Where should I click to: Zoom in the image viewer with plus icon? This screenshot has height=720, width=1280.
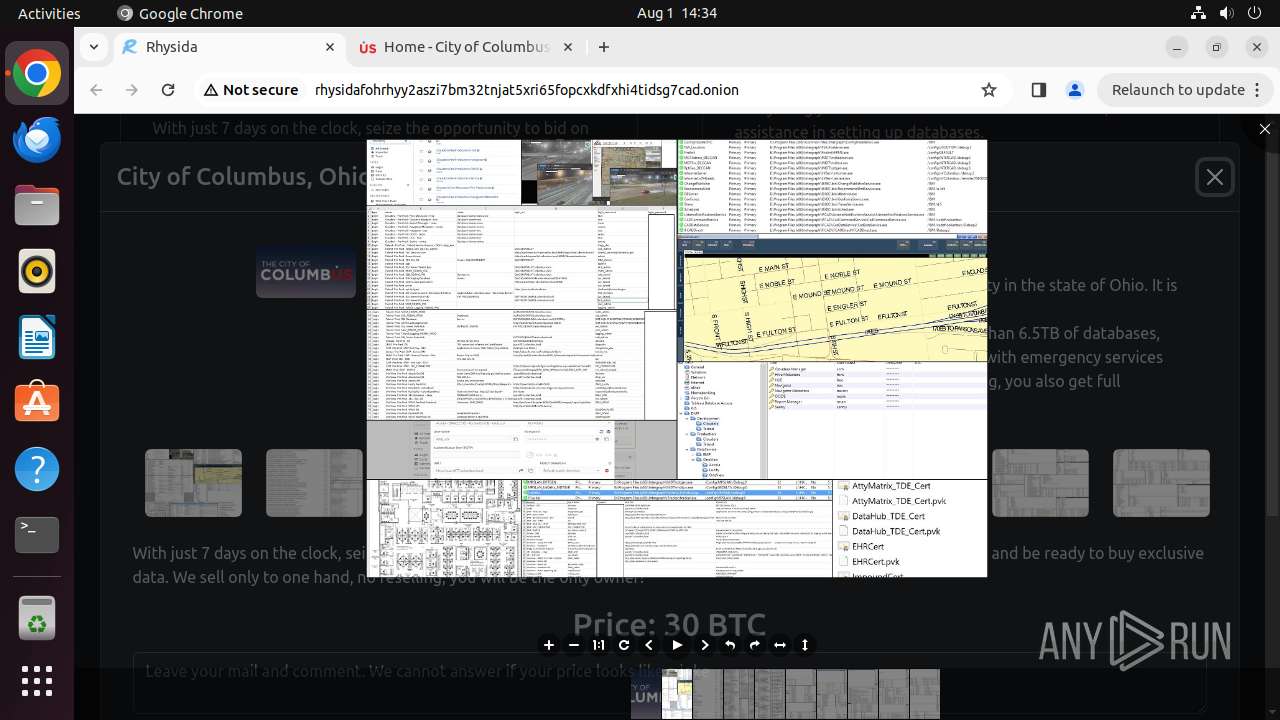(x=548, y=645)
